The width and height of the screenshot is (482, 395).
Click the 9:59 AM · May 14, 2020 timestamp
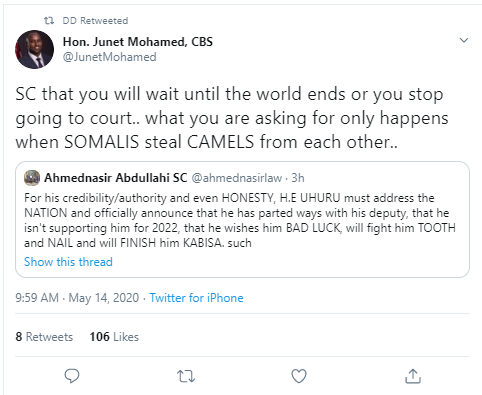[77, 298]
